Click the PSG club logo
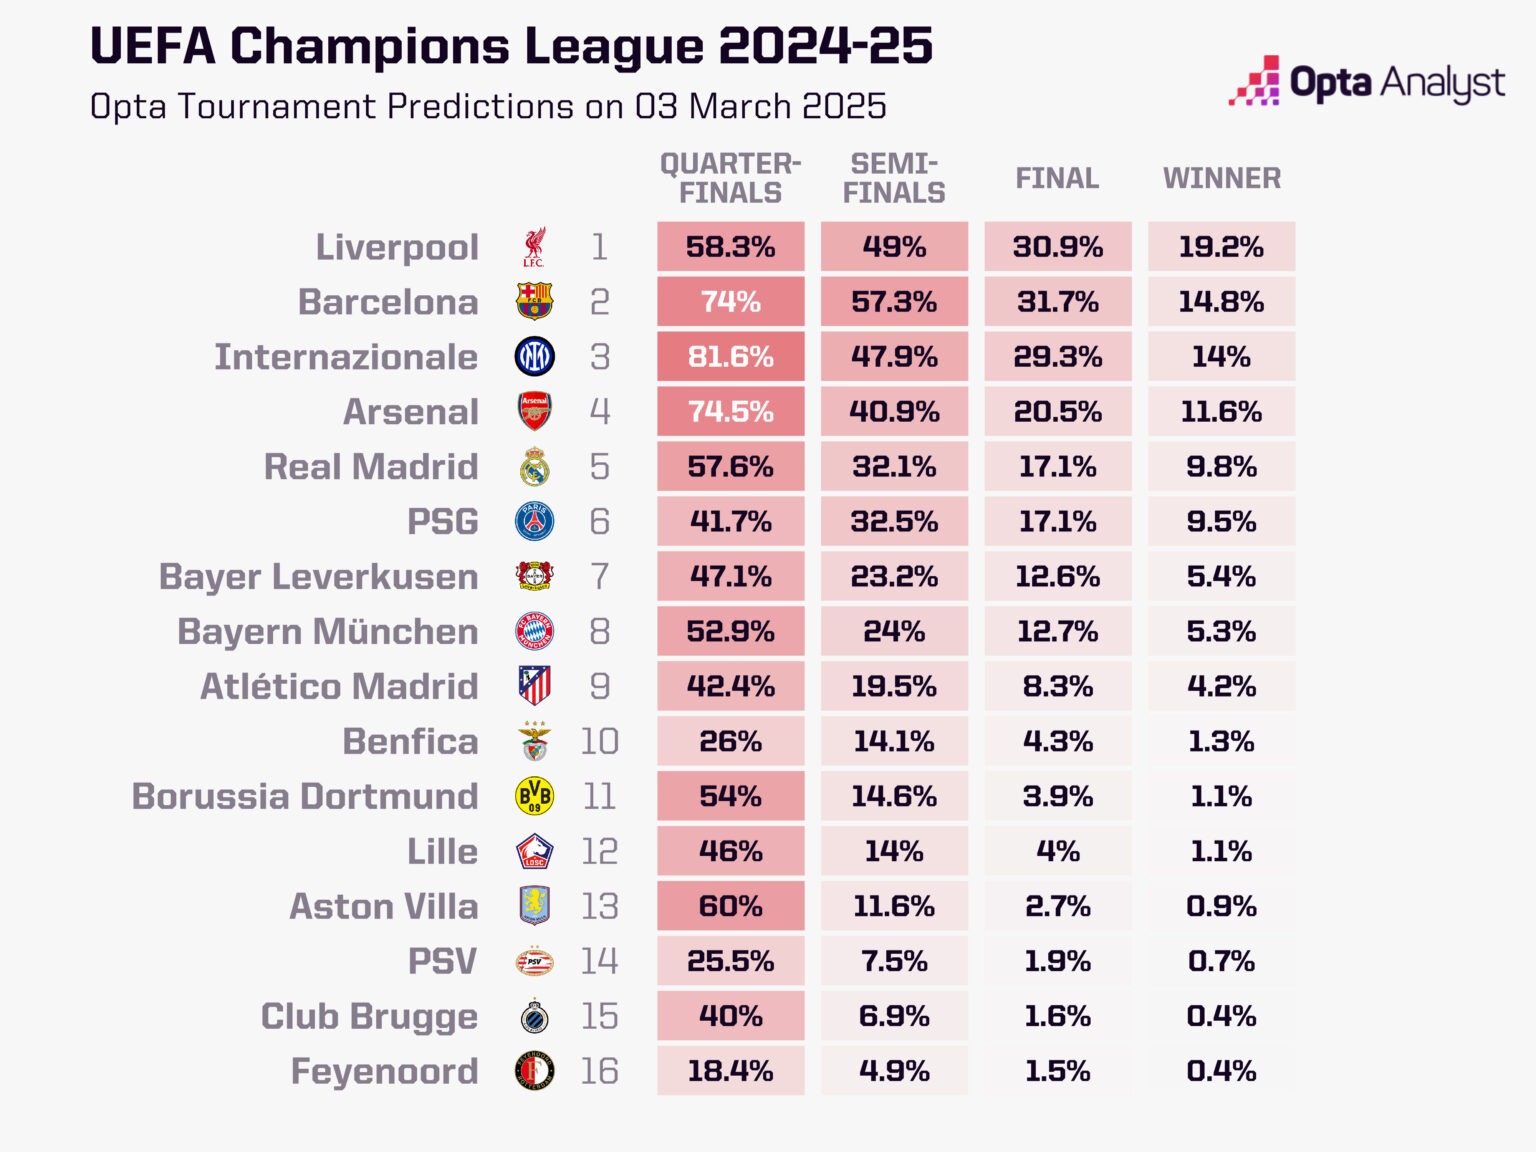The image size is (1536, 1152). point(534,521)
